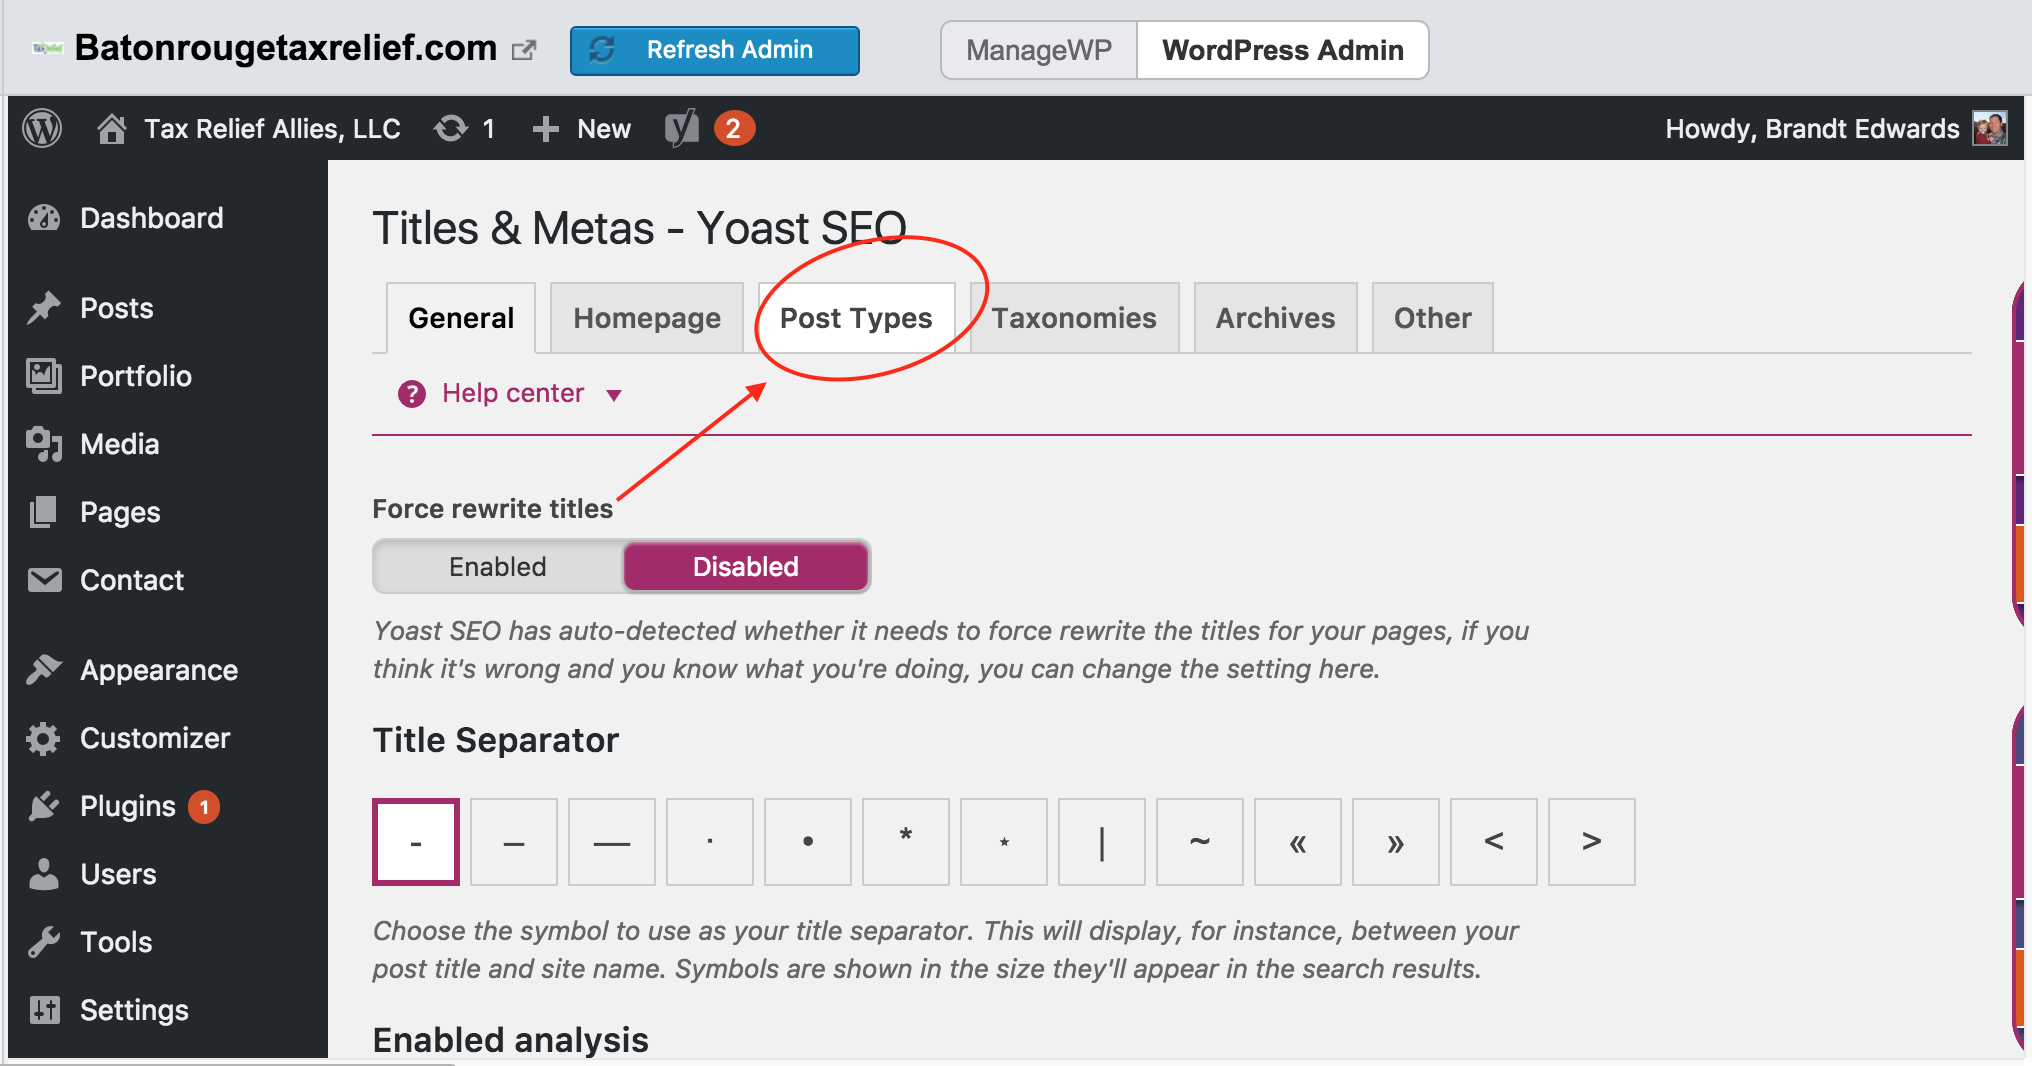
Task: Click the Yoast notification badge showing 2
Action: point(733,129)
